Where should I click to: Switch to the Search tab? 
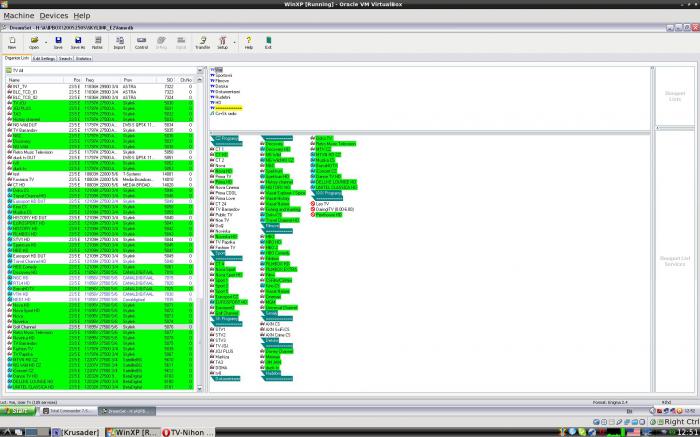[x=65, y=58]
